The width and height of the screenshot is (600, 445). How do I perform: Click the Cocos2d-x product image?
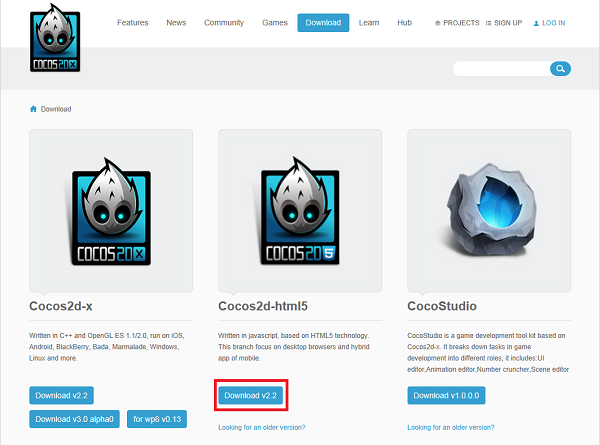[x=111, y=211]
